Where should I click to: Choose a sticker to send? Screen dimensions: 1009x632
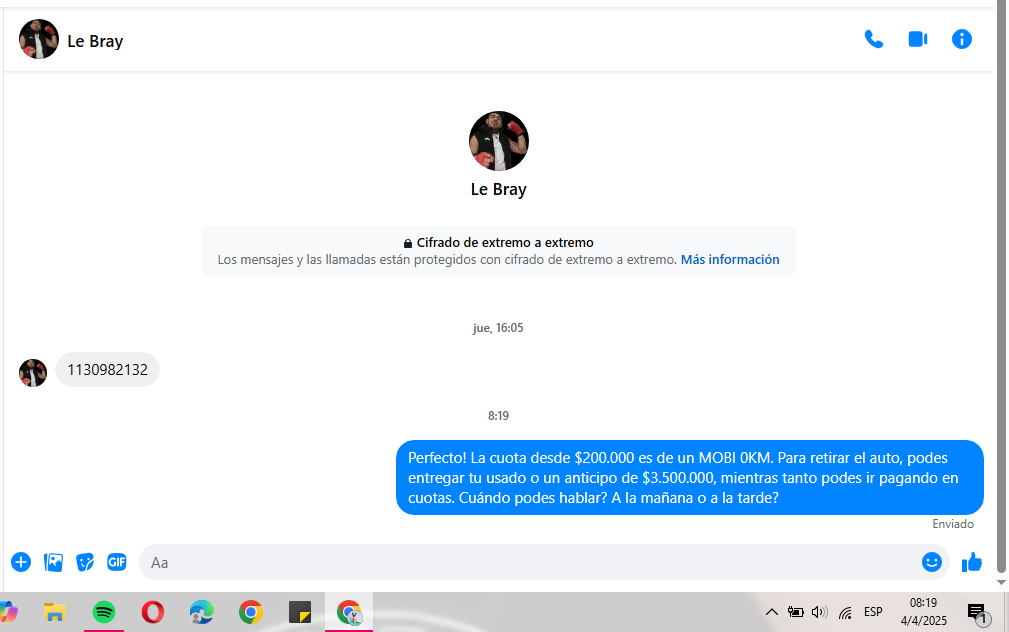click(85, 562)
